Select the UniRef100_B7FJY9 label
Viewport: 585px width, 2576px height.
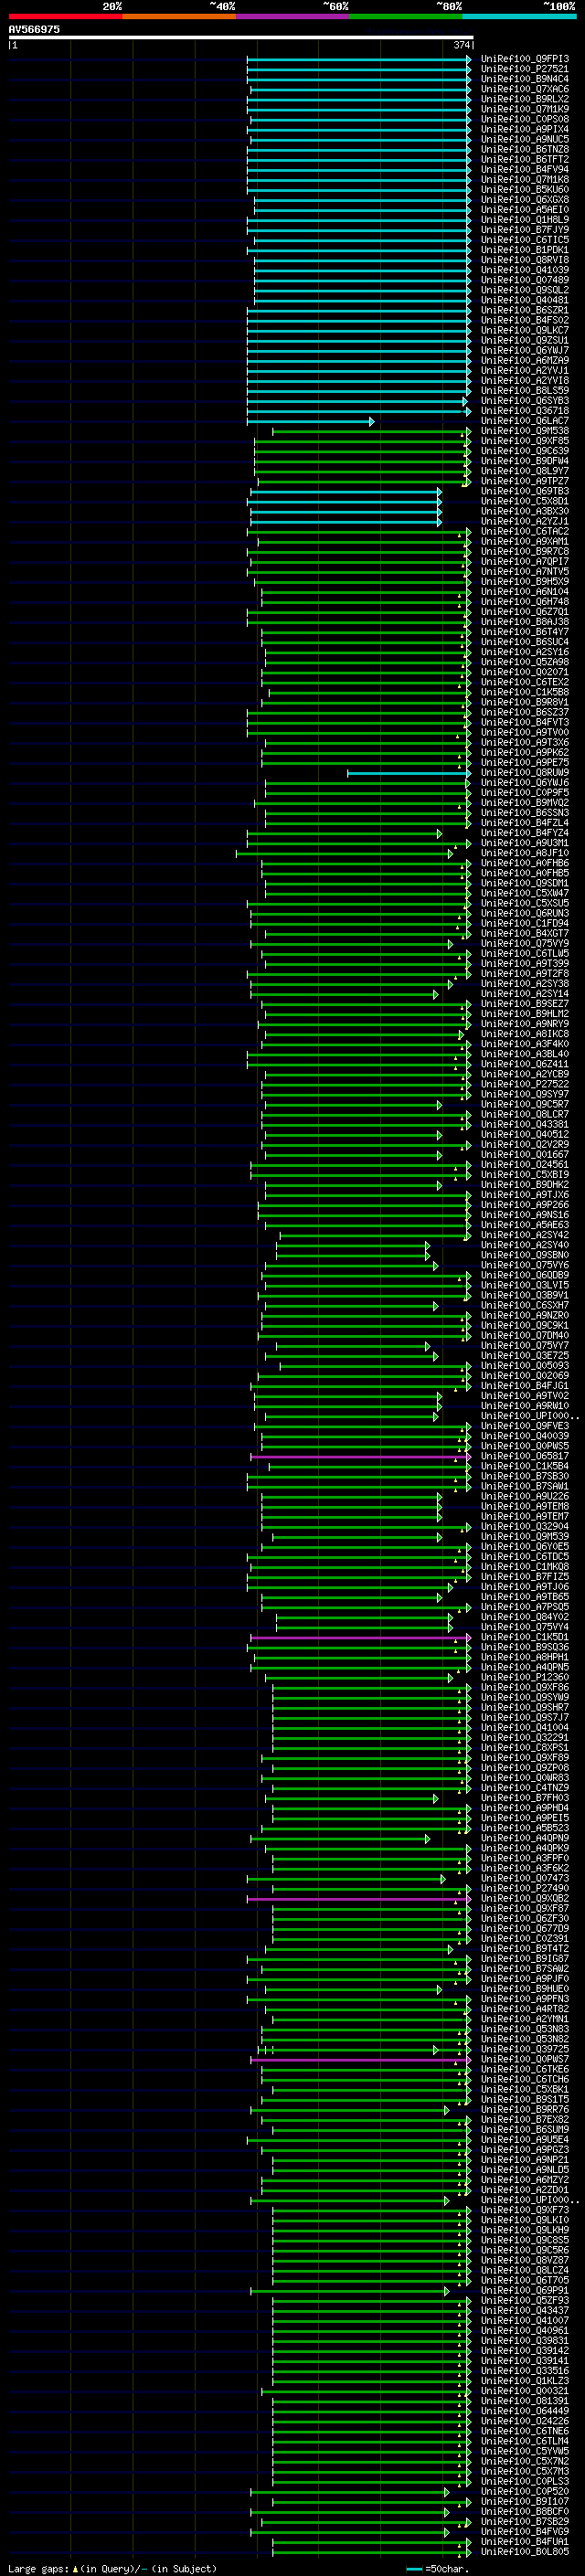pyautogui.click(x=524, y=230)
